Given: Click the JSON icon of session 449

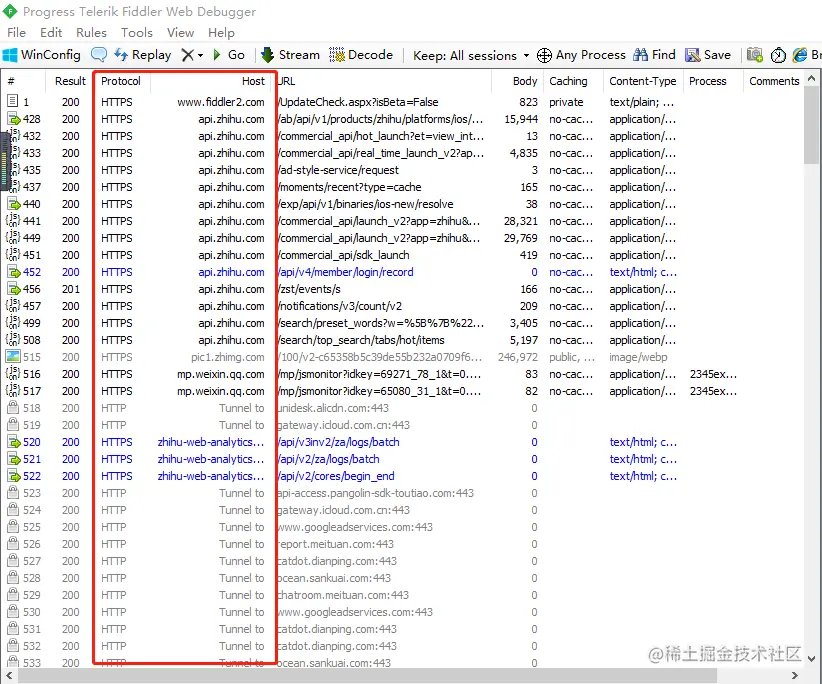Looking at the screenshot, I should (13, 237).
